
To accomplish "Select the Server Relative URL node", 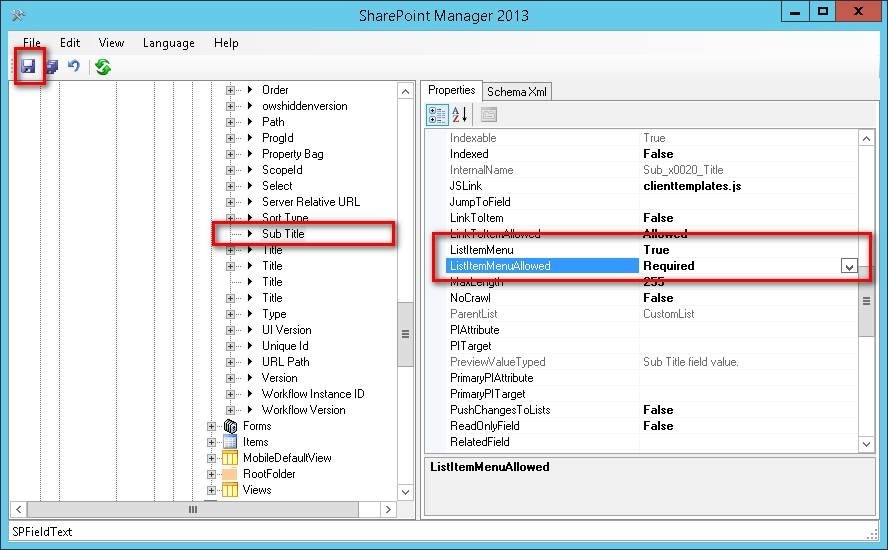I will [x=310, y=202].
